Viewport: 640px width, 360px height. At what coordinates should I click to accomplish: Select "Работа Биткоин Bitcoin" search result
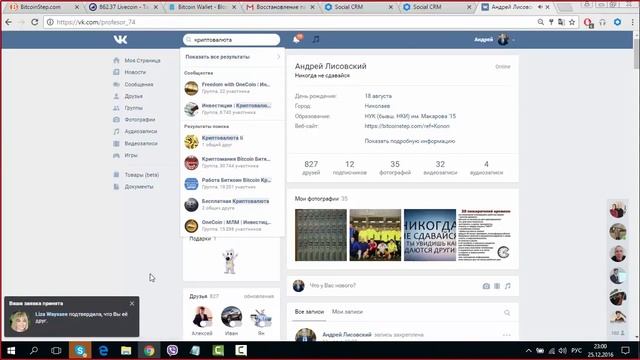[x=232, y=184]
